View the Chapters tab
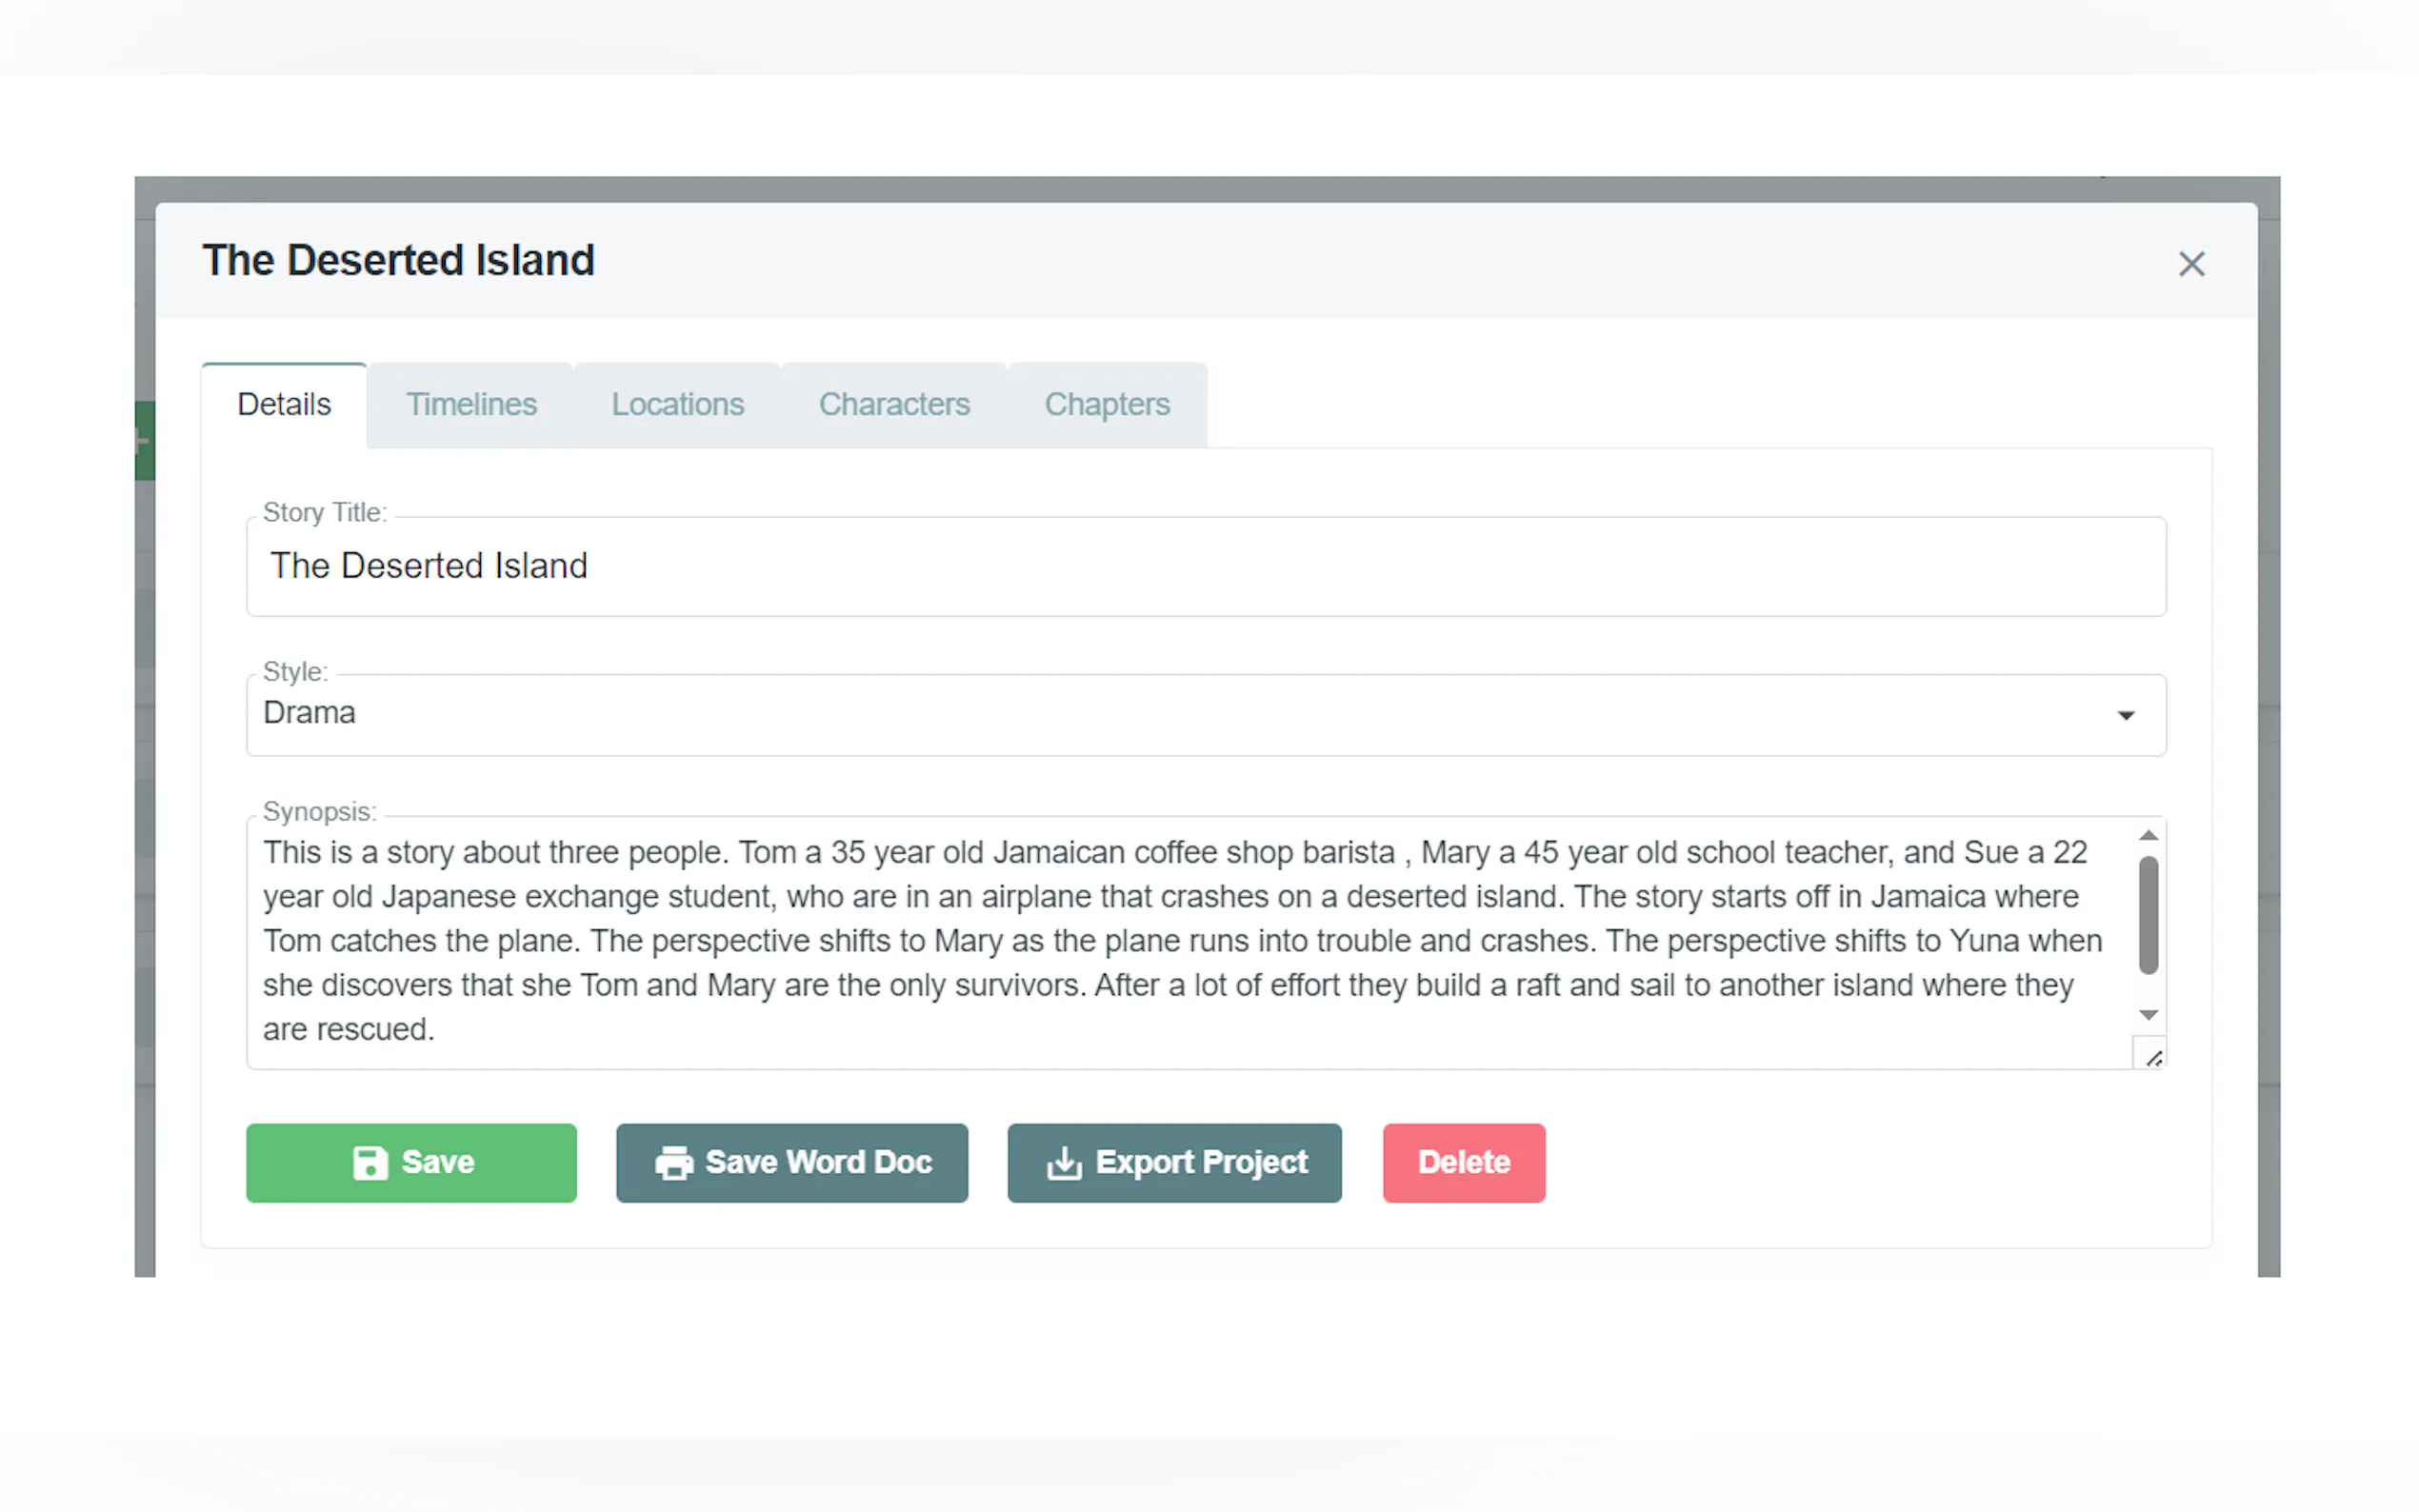 1107,405
